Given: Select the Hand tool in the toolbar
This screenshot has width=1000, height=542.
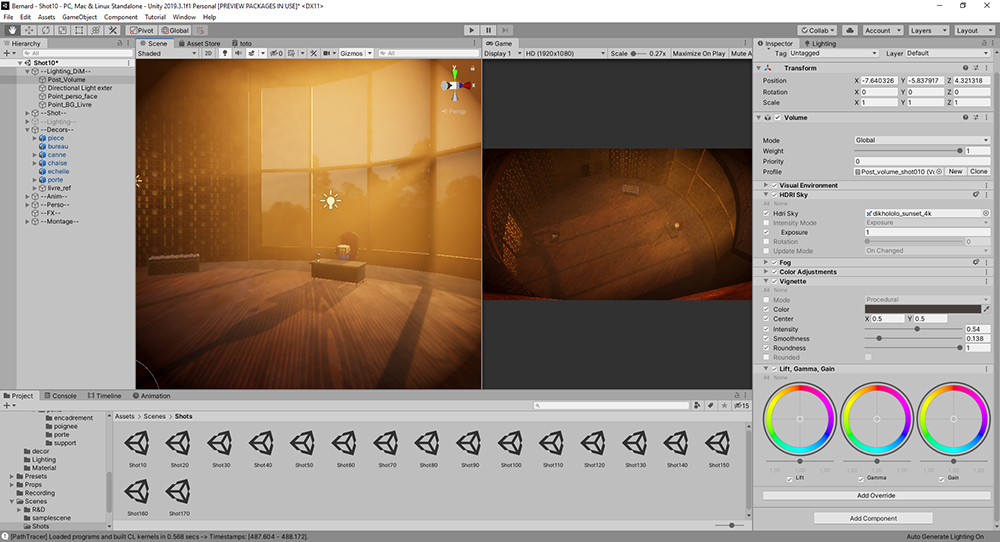Looking at the screenshot, I should 12,31.
